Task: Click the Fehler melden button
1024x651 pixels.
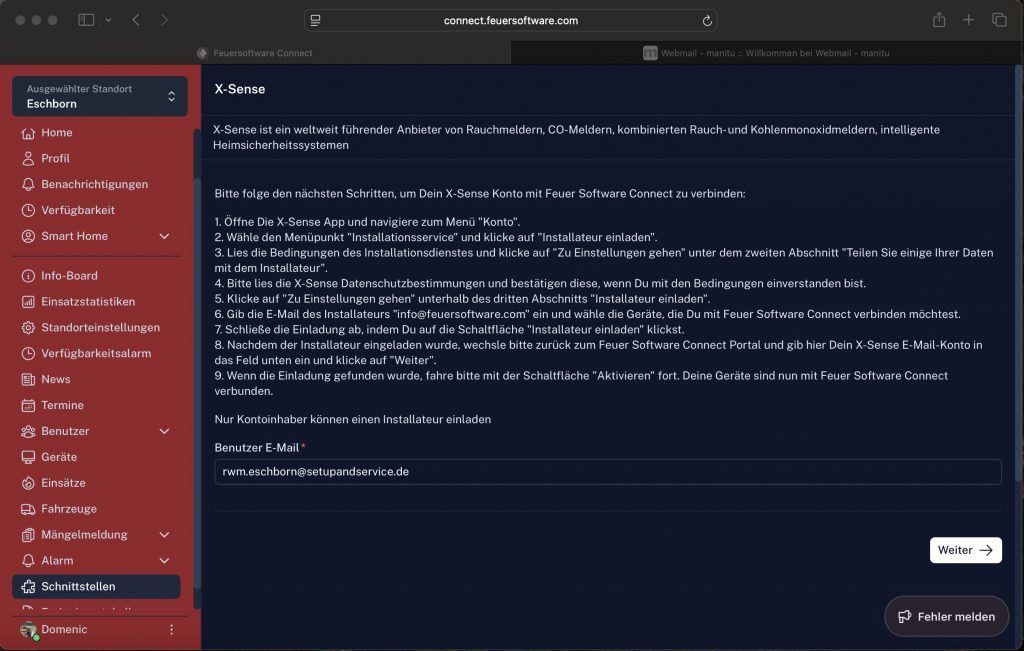Action: pyautogui.click(x=946, y=617)
